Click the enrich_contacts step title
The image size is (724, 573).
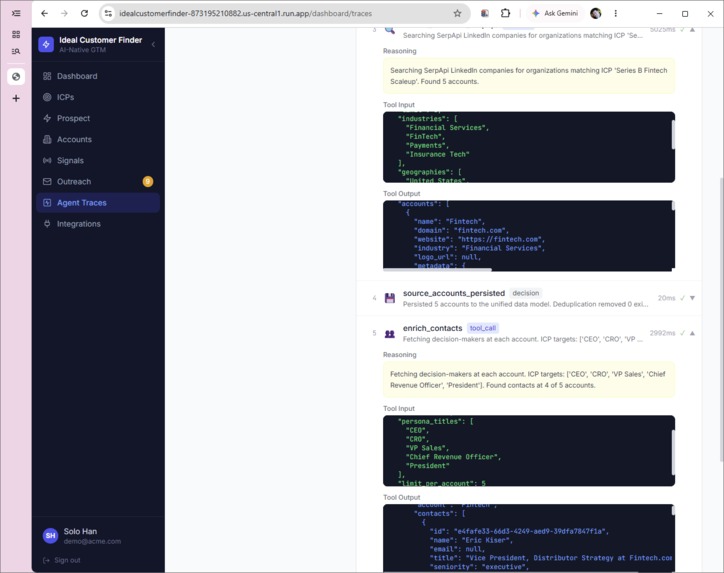[x=432, y=328]
